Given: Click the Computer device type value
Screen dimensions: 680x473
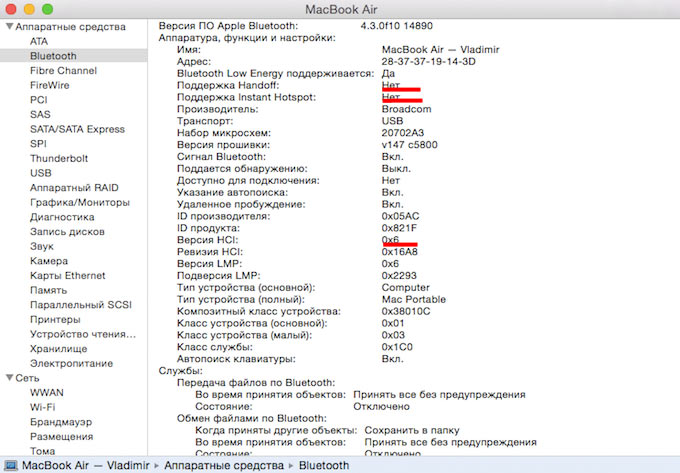Looking at the screenshot, I should [405, 287].
